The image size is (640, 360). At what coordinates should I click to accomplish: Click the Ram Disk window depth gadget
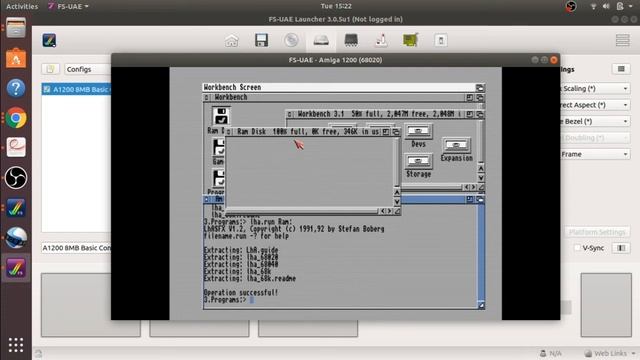point(396,131)
